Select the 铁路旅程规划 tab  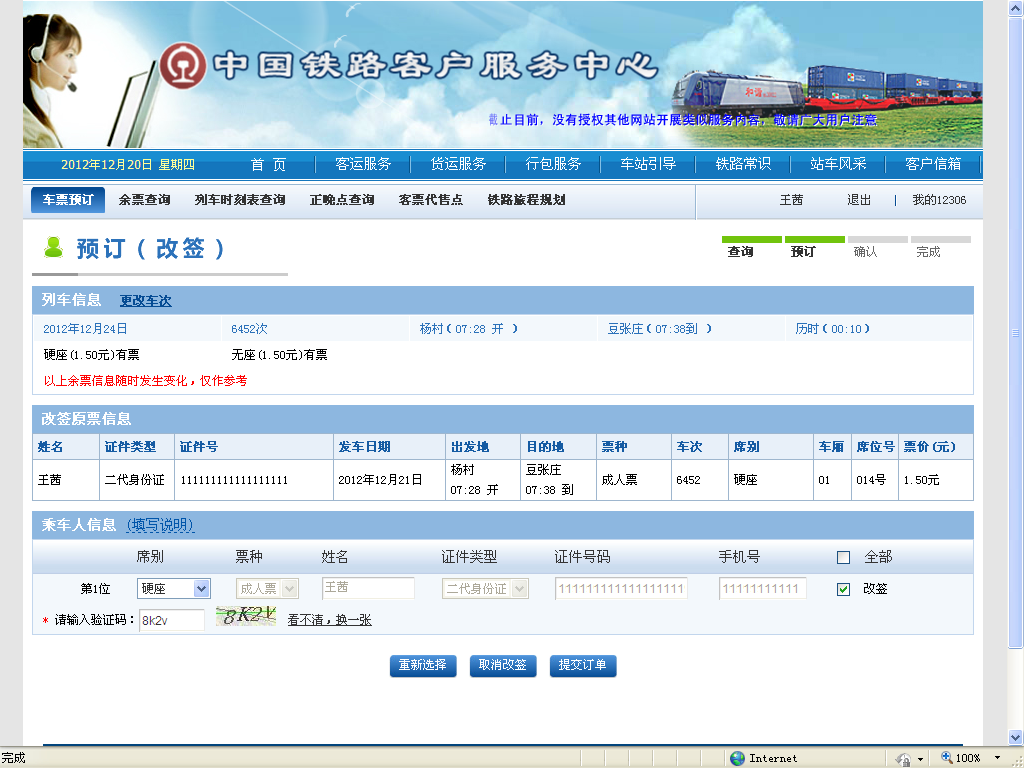pyautogui.click(x=526, y=200)
